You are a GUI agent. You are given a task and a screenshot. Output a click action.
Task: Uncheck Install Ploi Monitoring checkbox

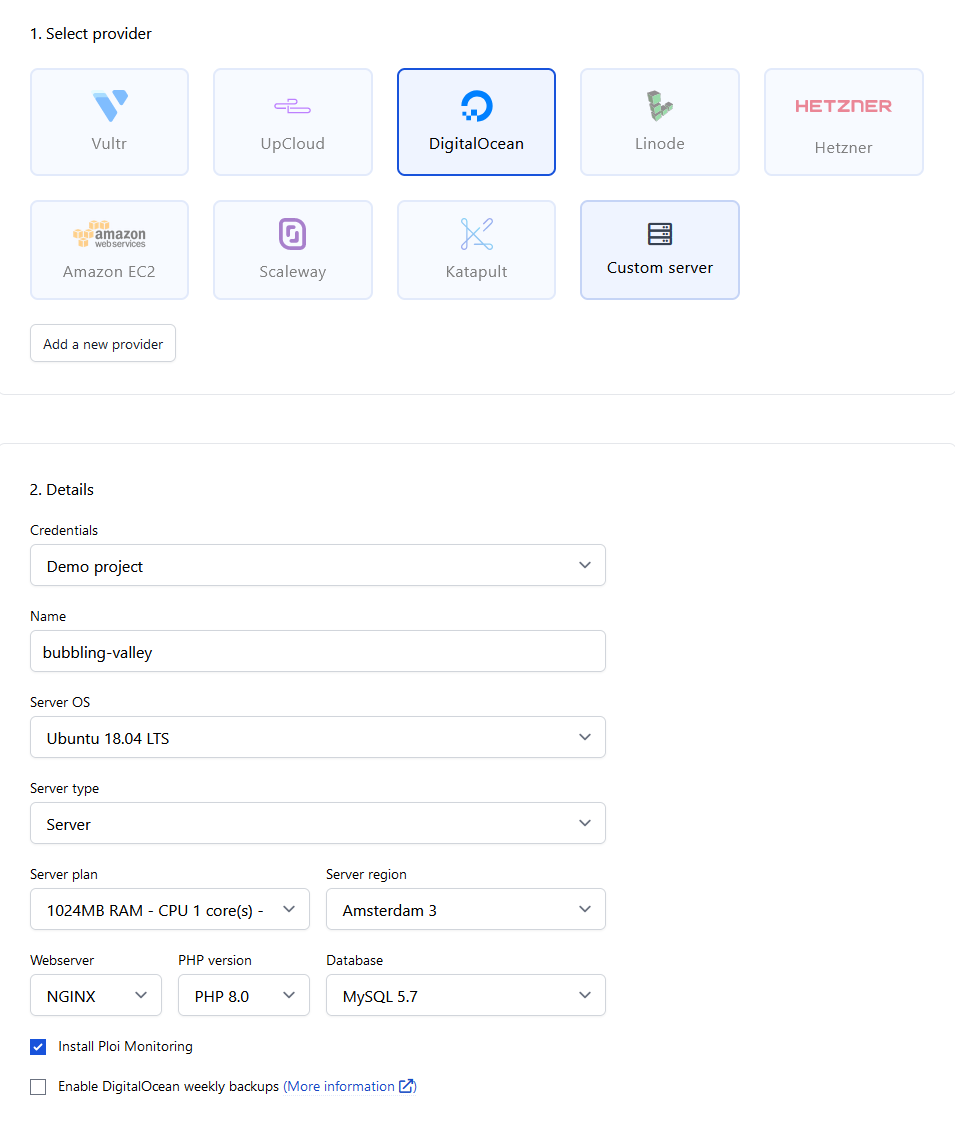pos(38,1047)
